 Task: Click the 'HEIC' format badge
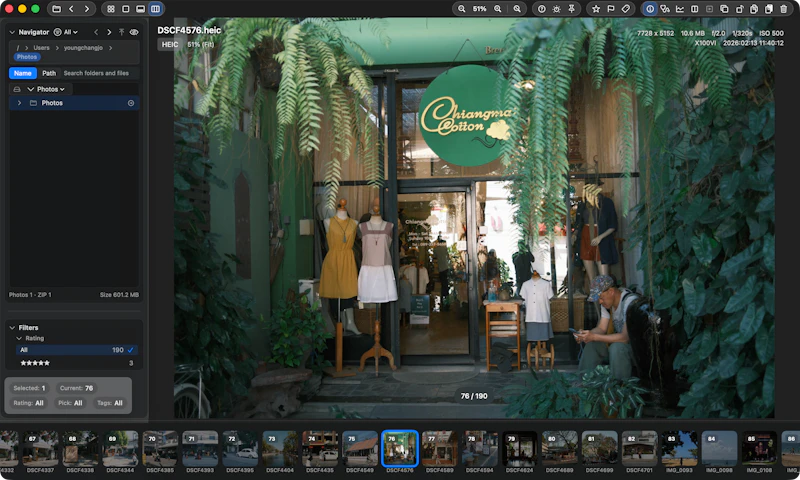pos(170,44)
